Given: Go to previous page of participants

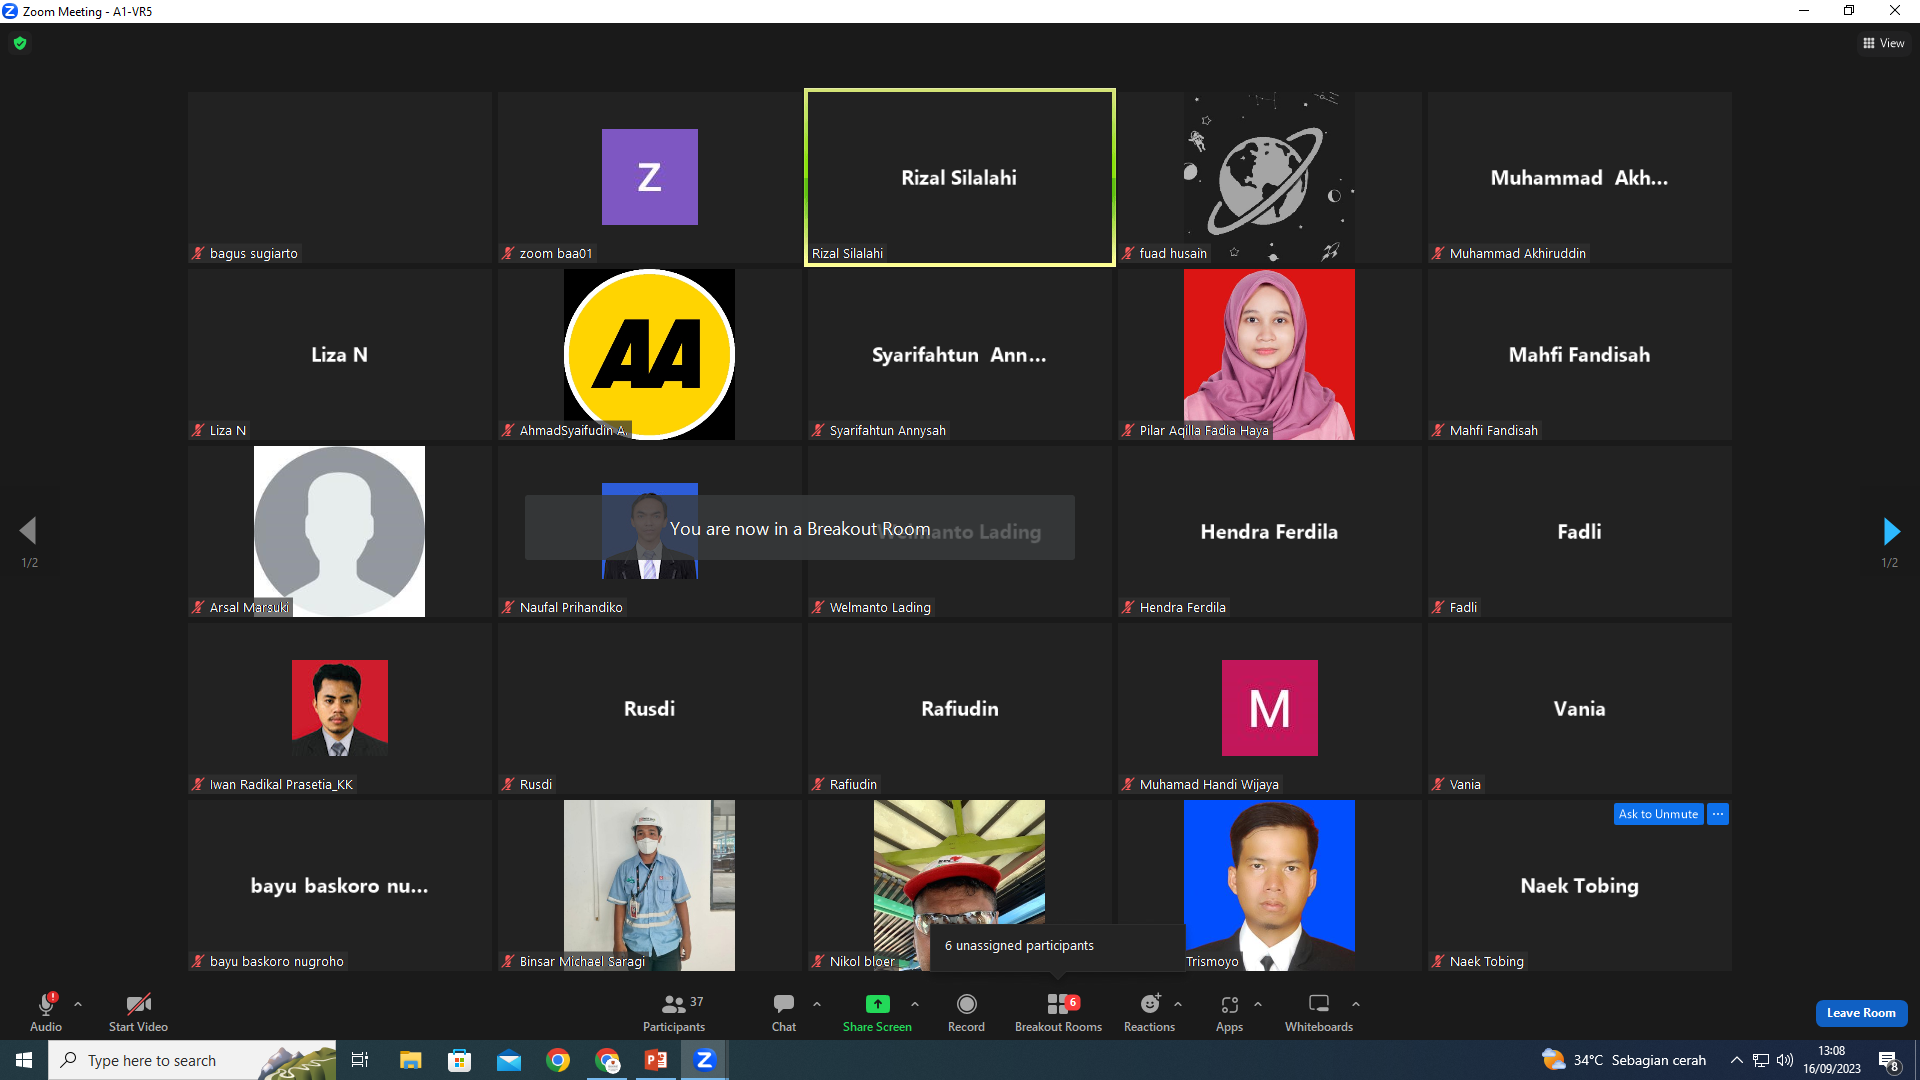Looking at the screenshot, I should [x=29, y=531].
